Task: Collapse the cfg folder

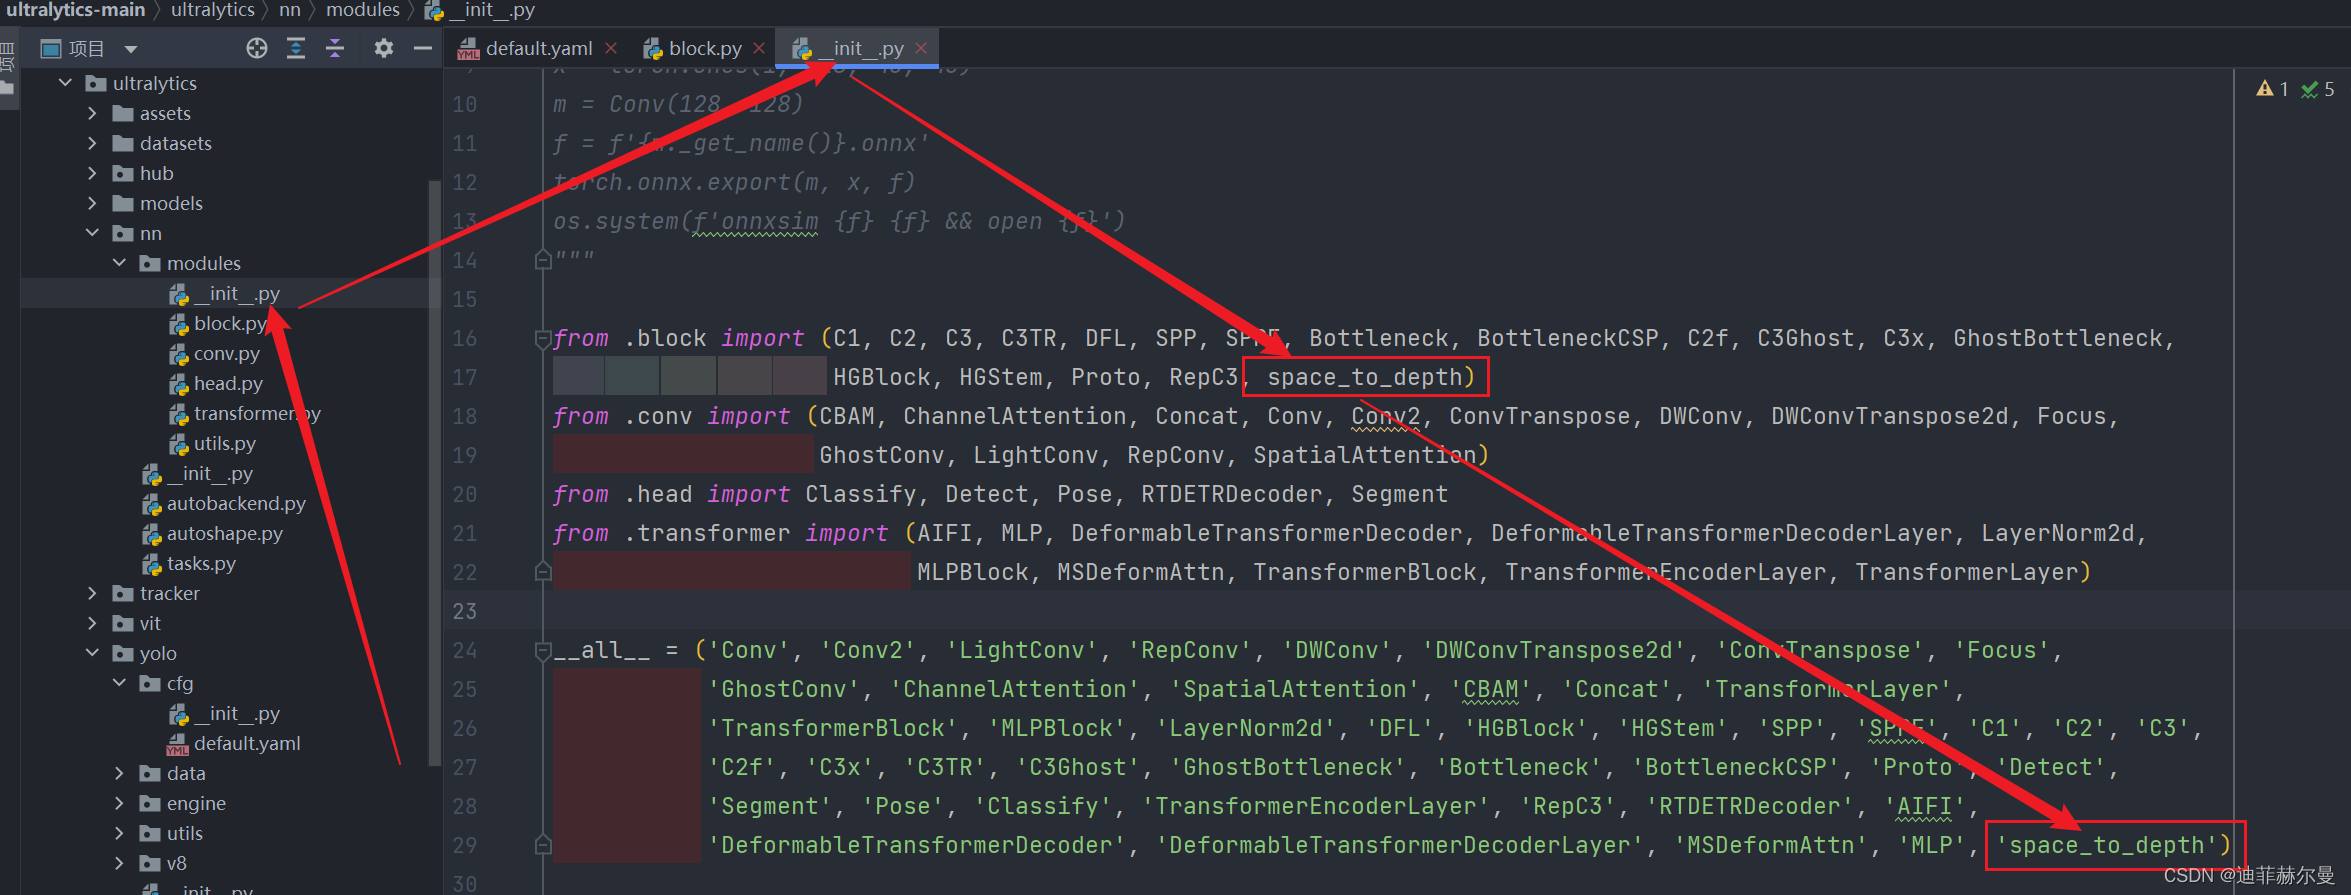Action: coord(120,683)
